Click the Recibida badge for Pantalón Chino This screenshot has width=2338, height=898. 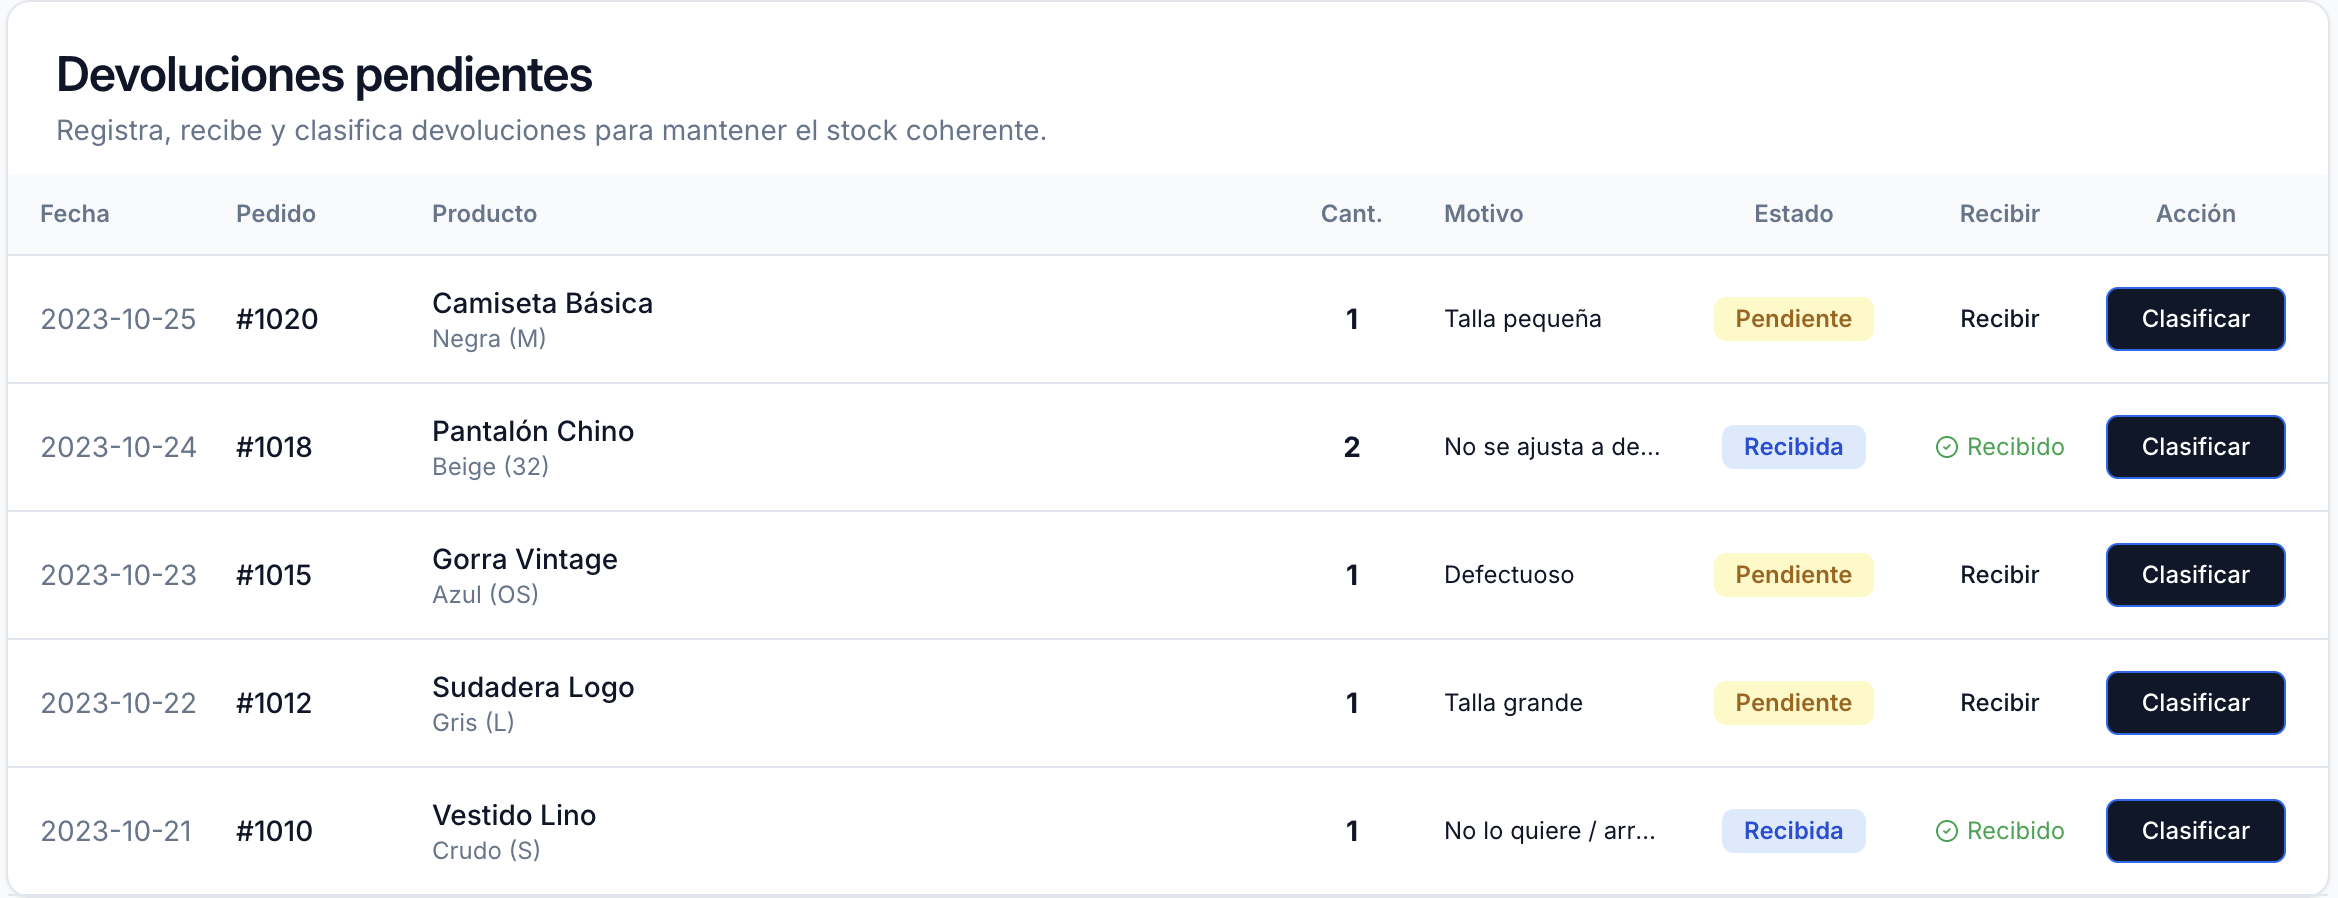pos(1793,447)
